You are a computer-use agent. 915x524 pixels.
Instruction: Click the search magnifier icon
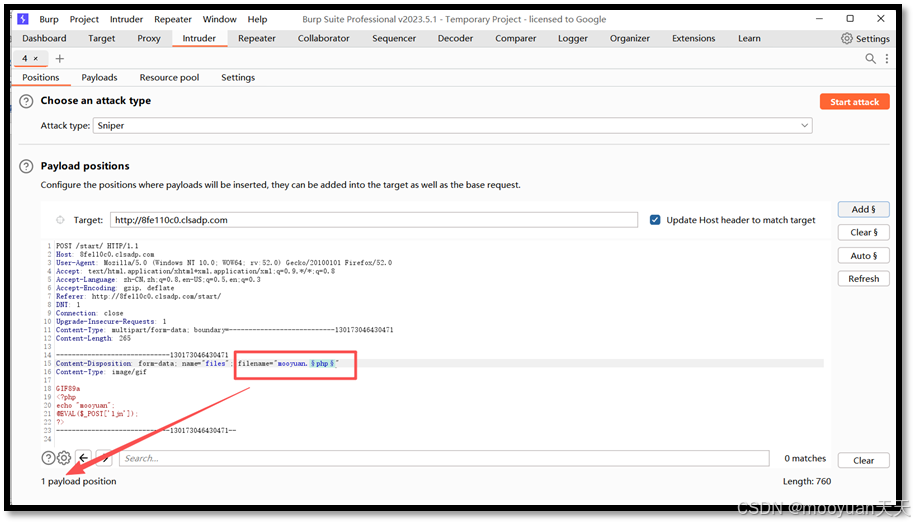coord(870,58)
